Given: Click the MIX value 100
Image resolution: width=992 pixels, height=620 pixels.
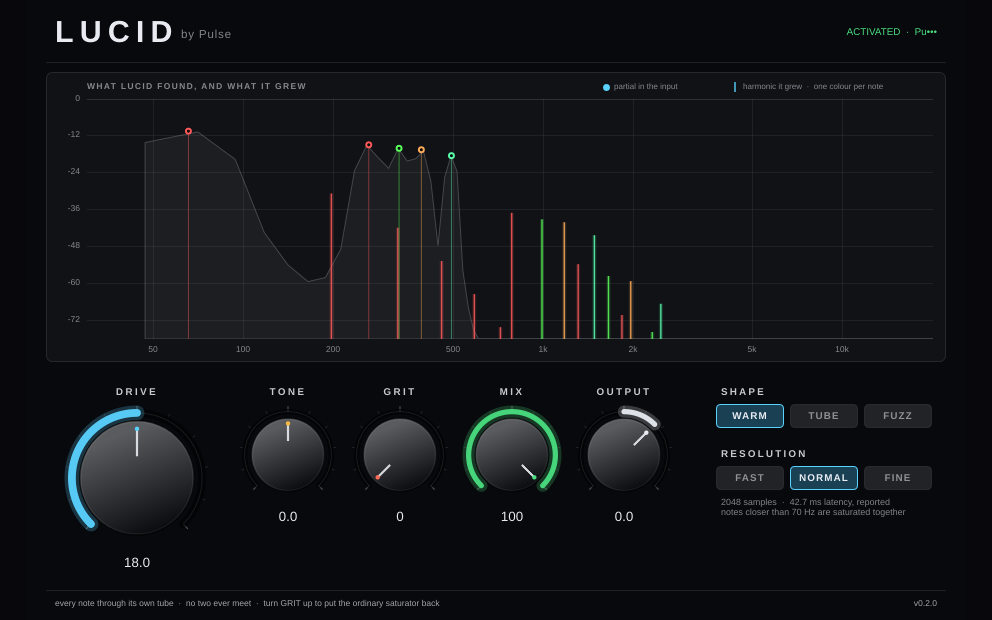Looking at the screenshot, I should tap(512, 516).
